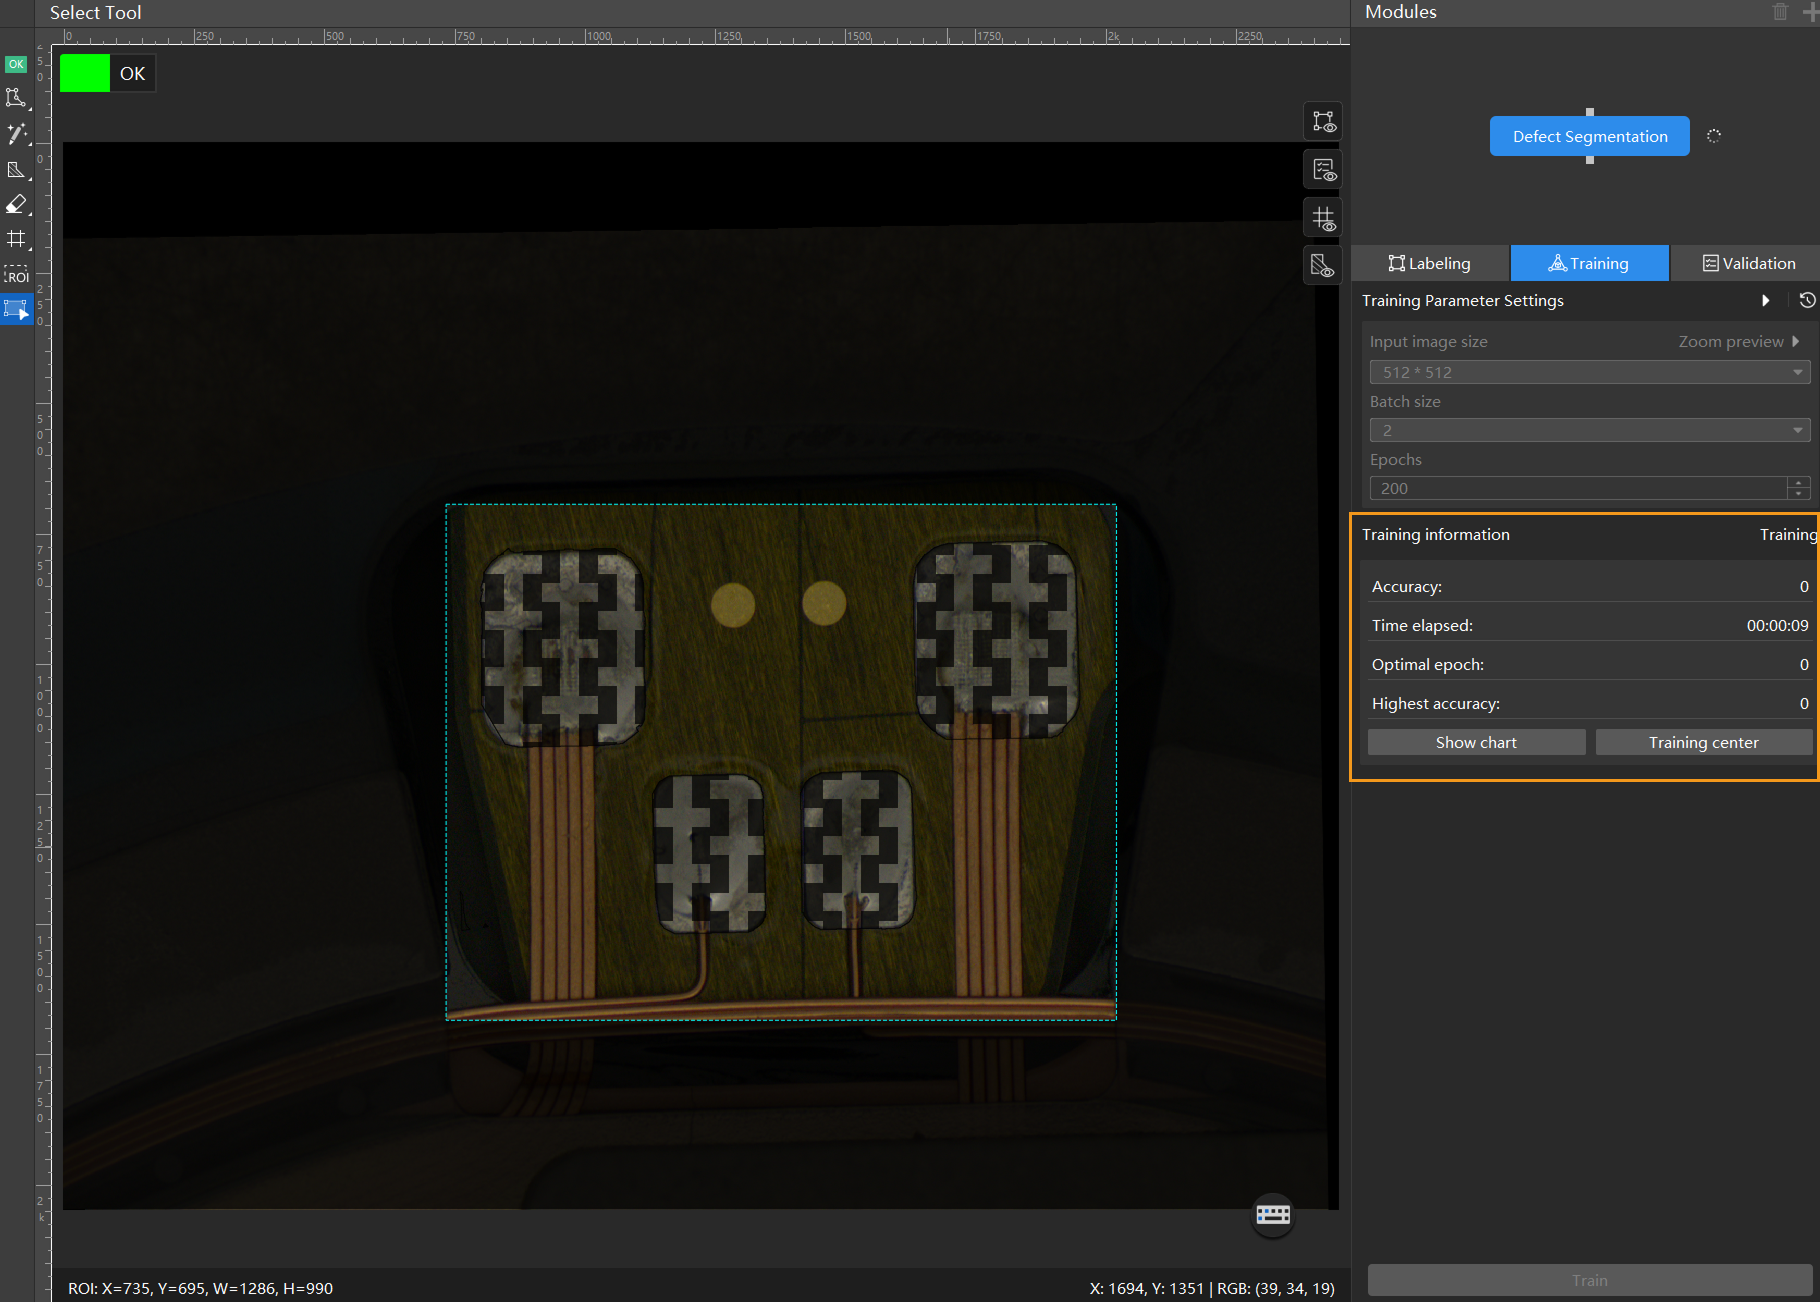Toggle grid visibility overlay
The width and height of the screenshot is (1820, 1302).
click(x=1323, y=218)
